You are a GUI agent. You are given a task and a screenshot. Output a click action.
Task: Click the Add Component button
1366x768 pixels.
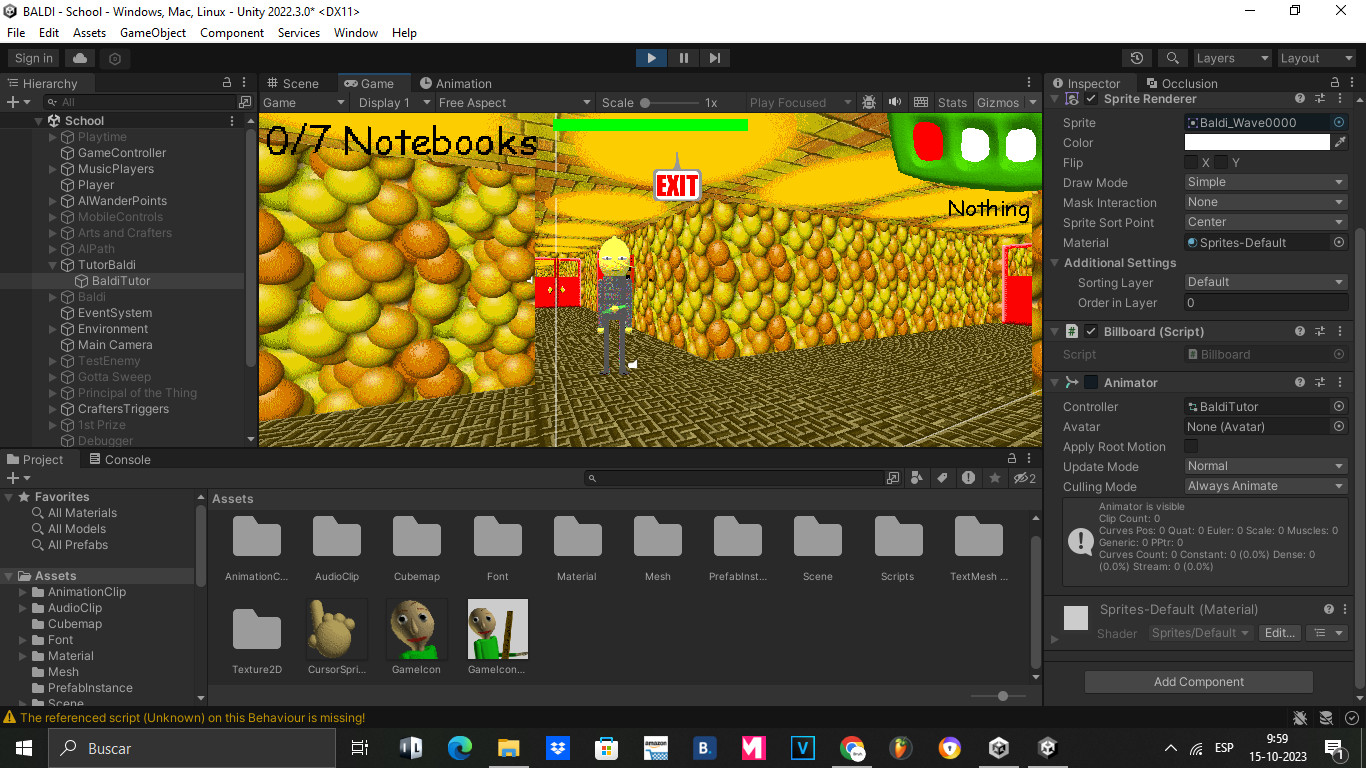tap(1197, 681)
